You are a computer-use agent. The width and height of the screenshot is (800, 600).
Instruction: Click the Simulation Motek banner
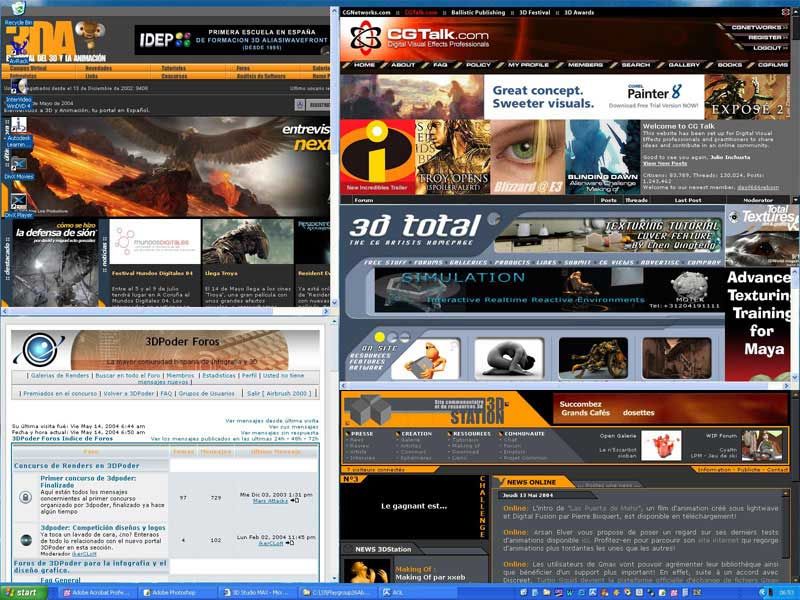pyautogui.click(x=549, y=290)
